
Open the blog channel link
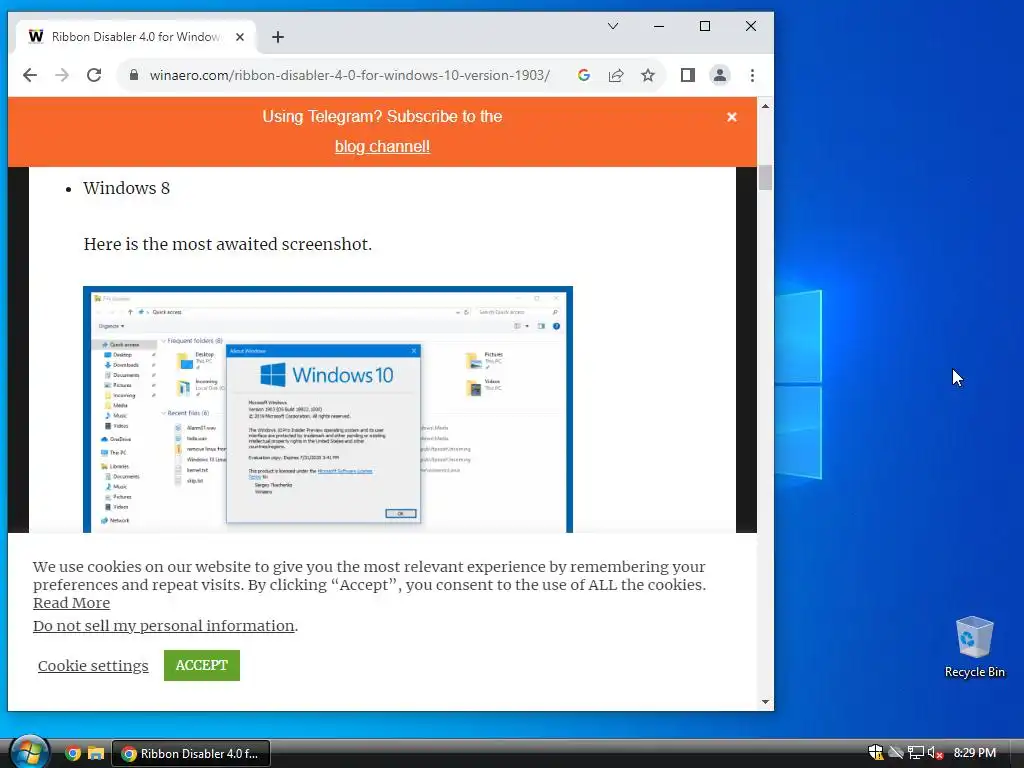pos(383,146)
